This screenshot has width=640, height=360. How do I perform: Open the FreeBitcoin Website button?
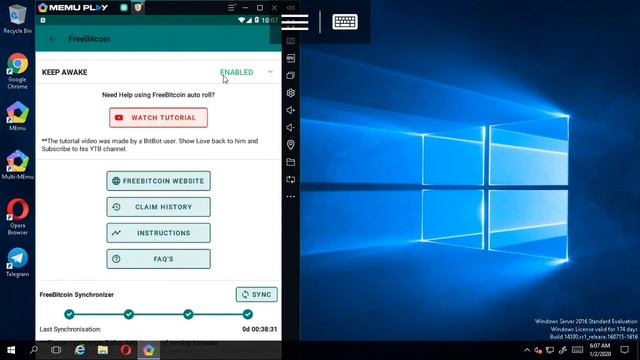tap(158, 181)
